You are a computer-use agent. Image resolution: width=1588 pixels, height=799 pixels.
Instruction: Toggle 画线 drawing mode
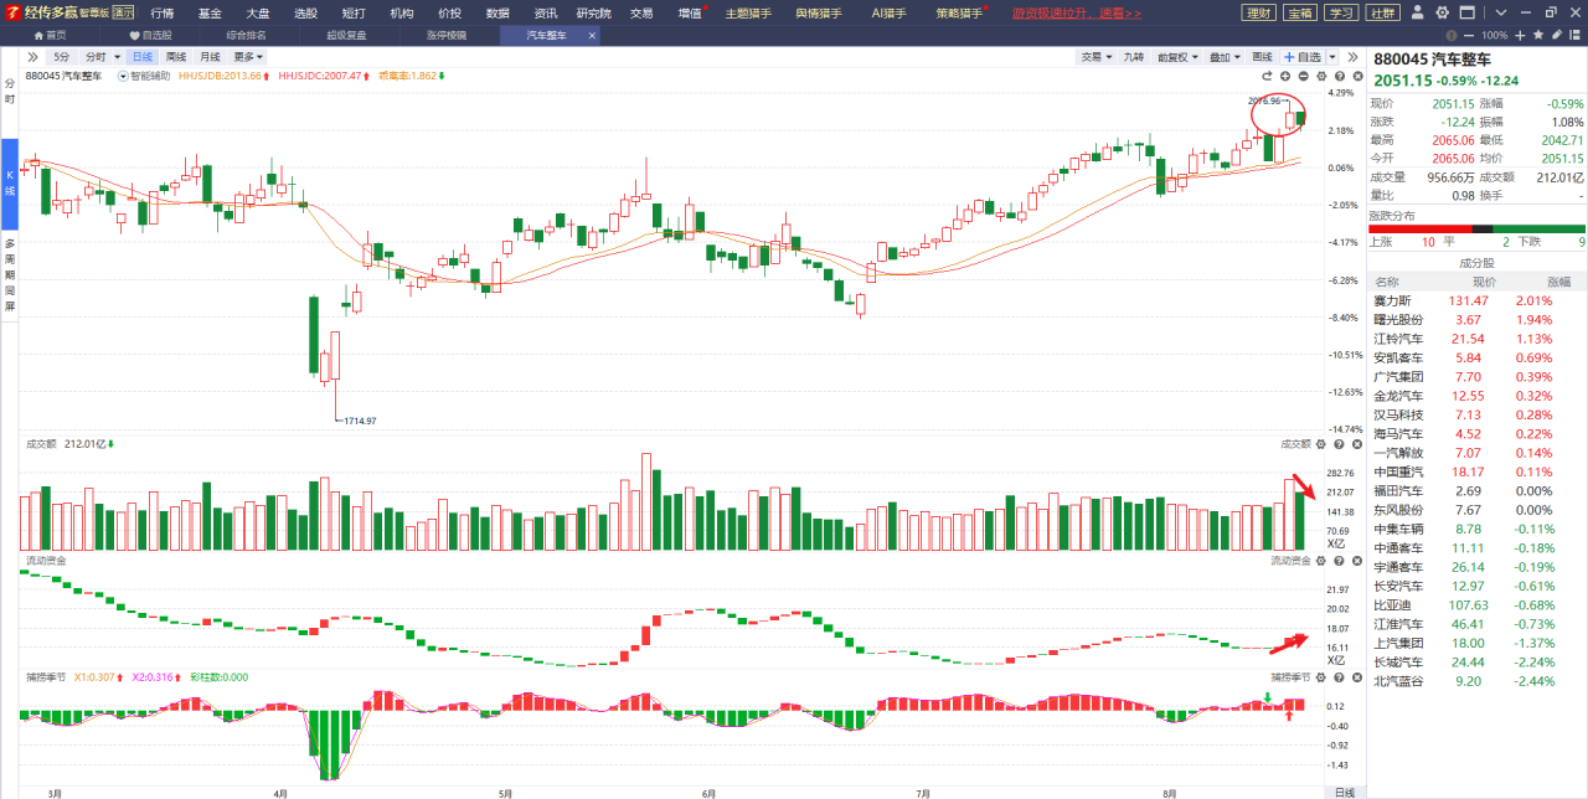[x=1263, y=57]
